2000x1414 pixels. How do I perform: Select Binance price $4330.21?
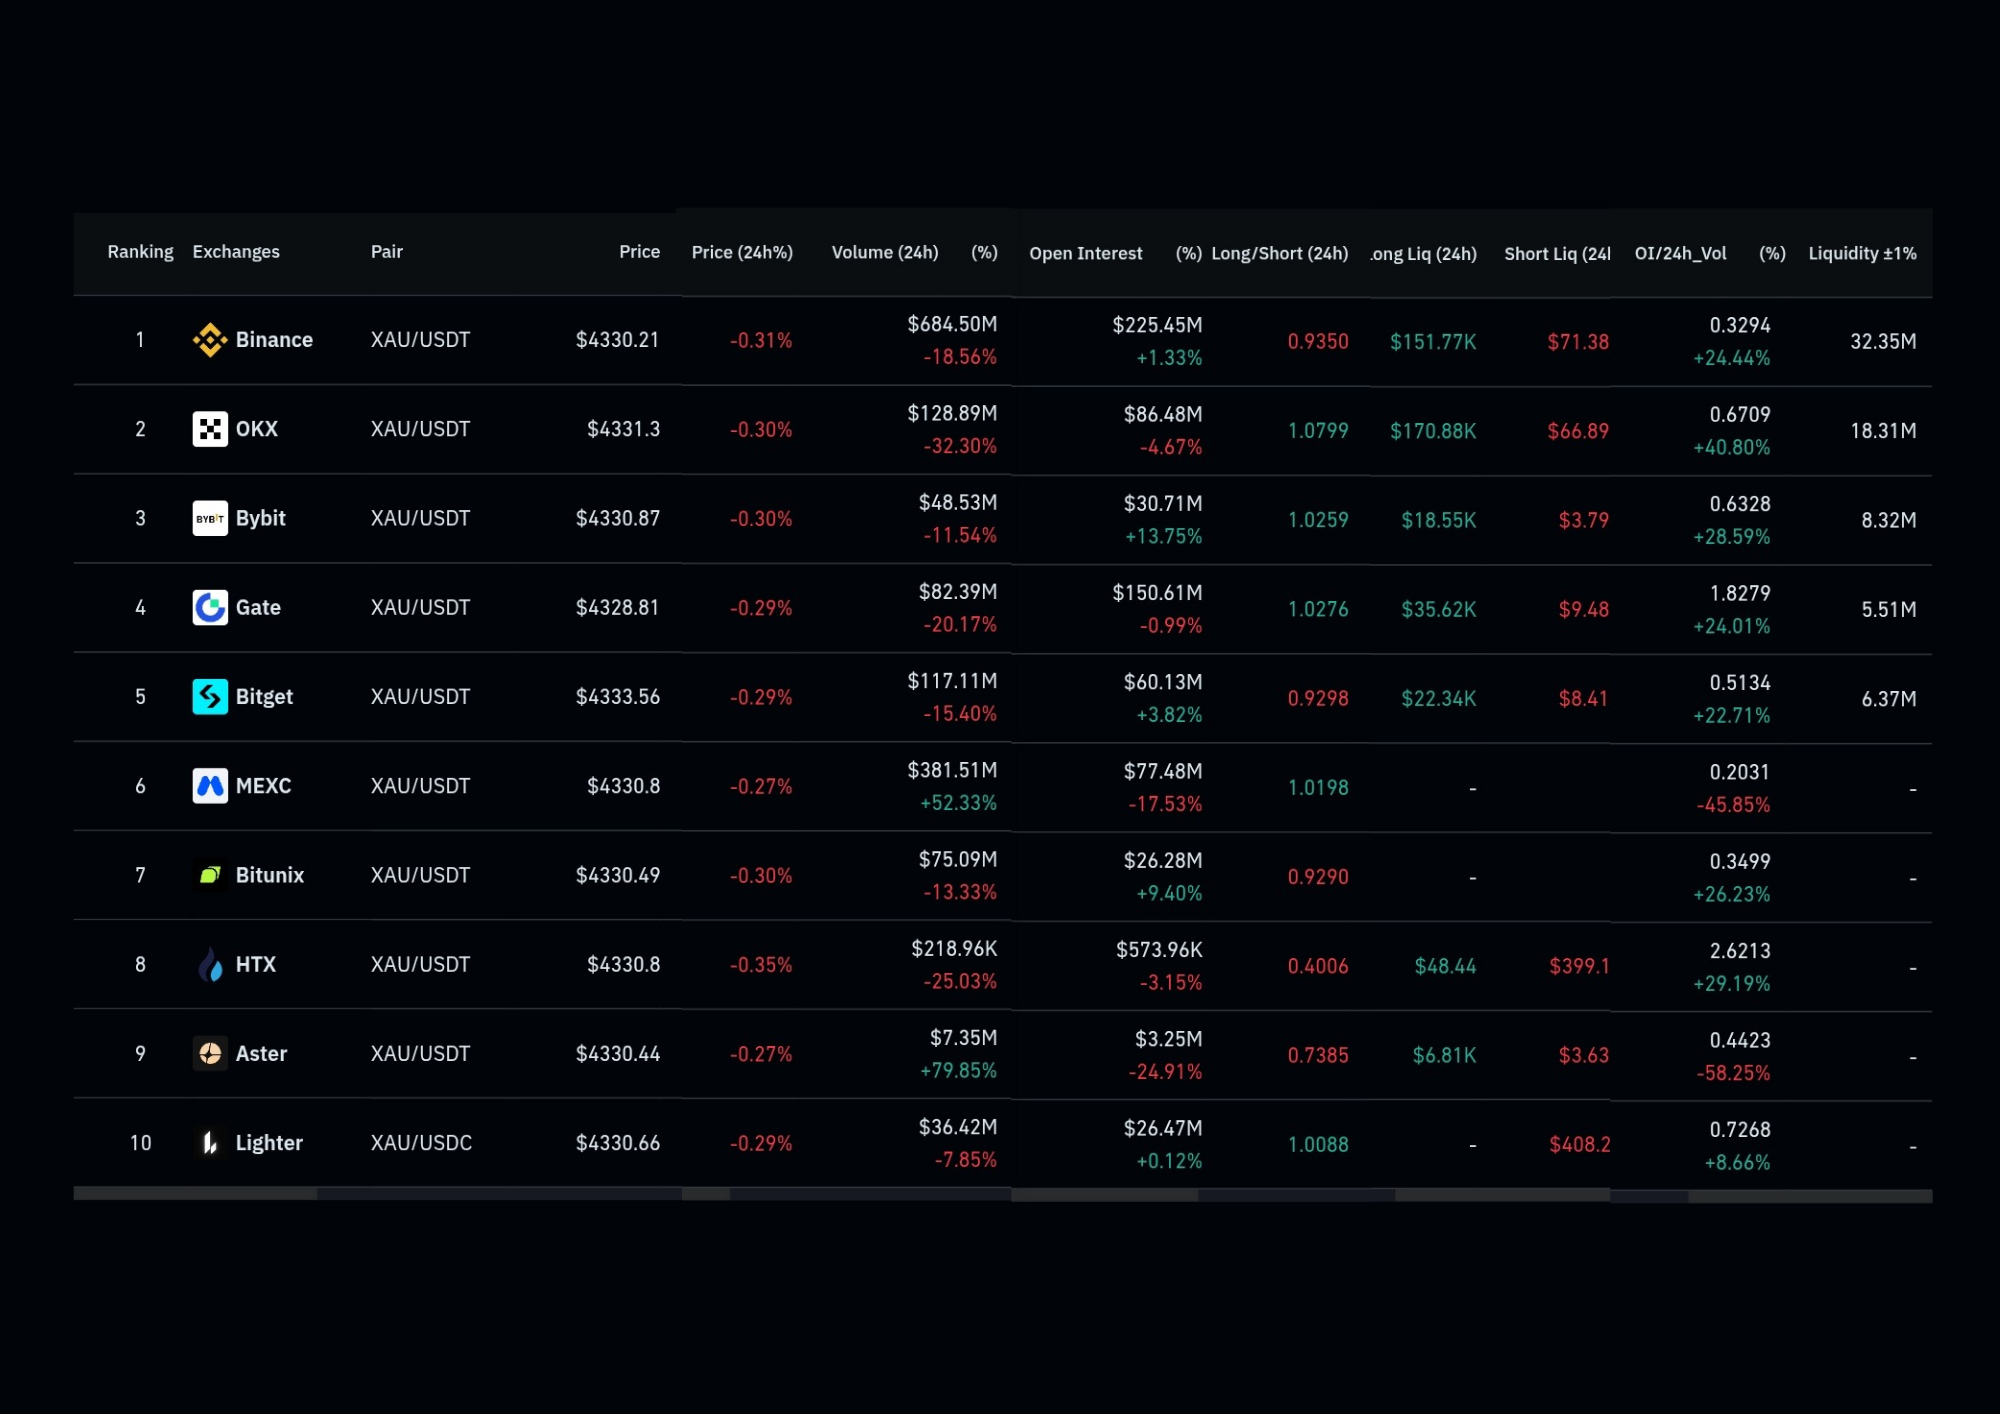618,340
